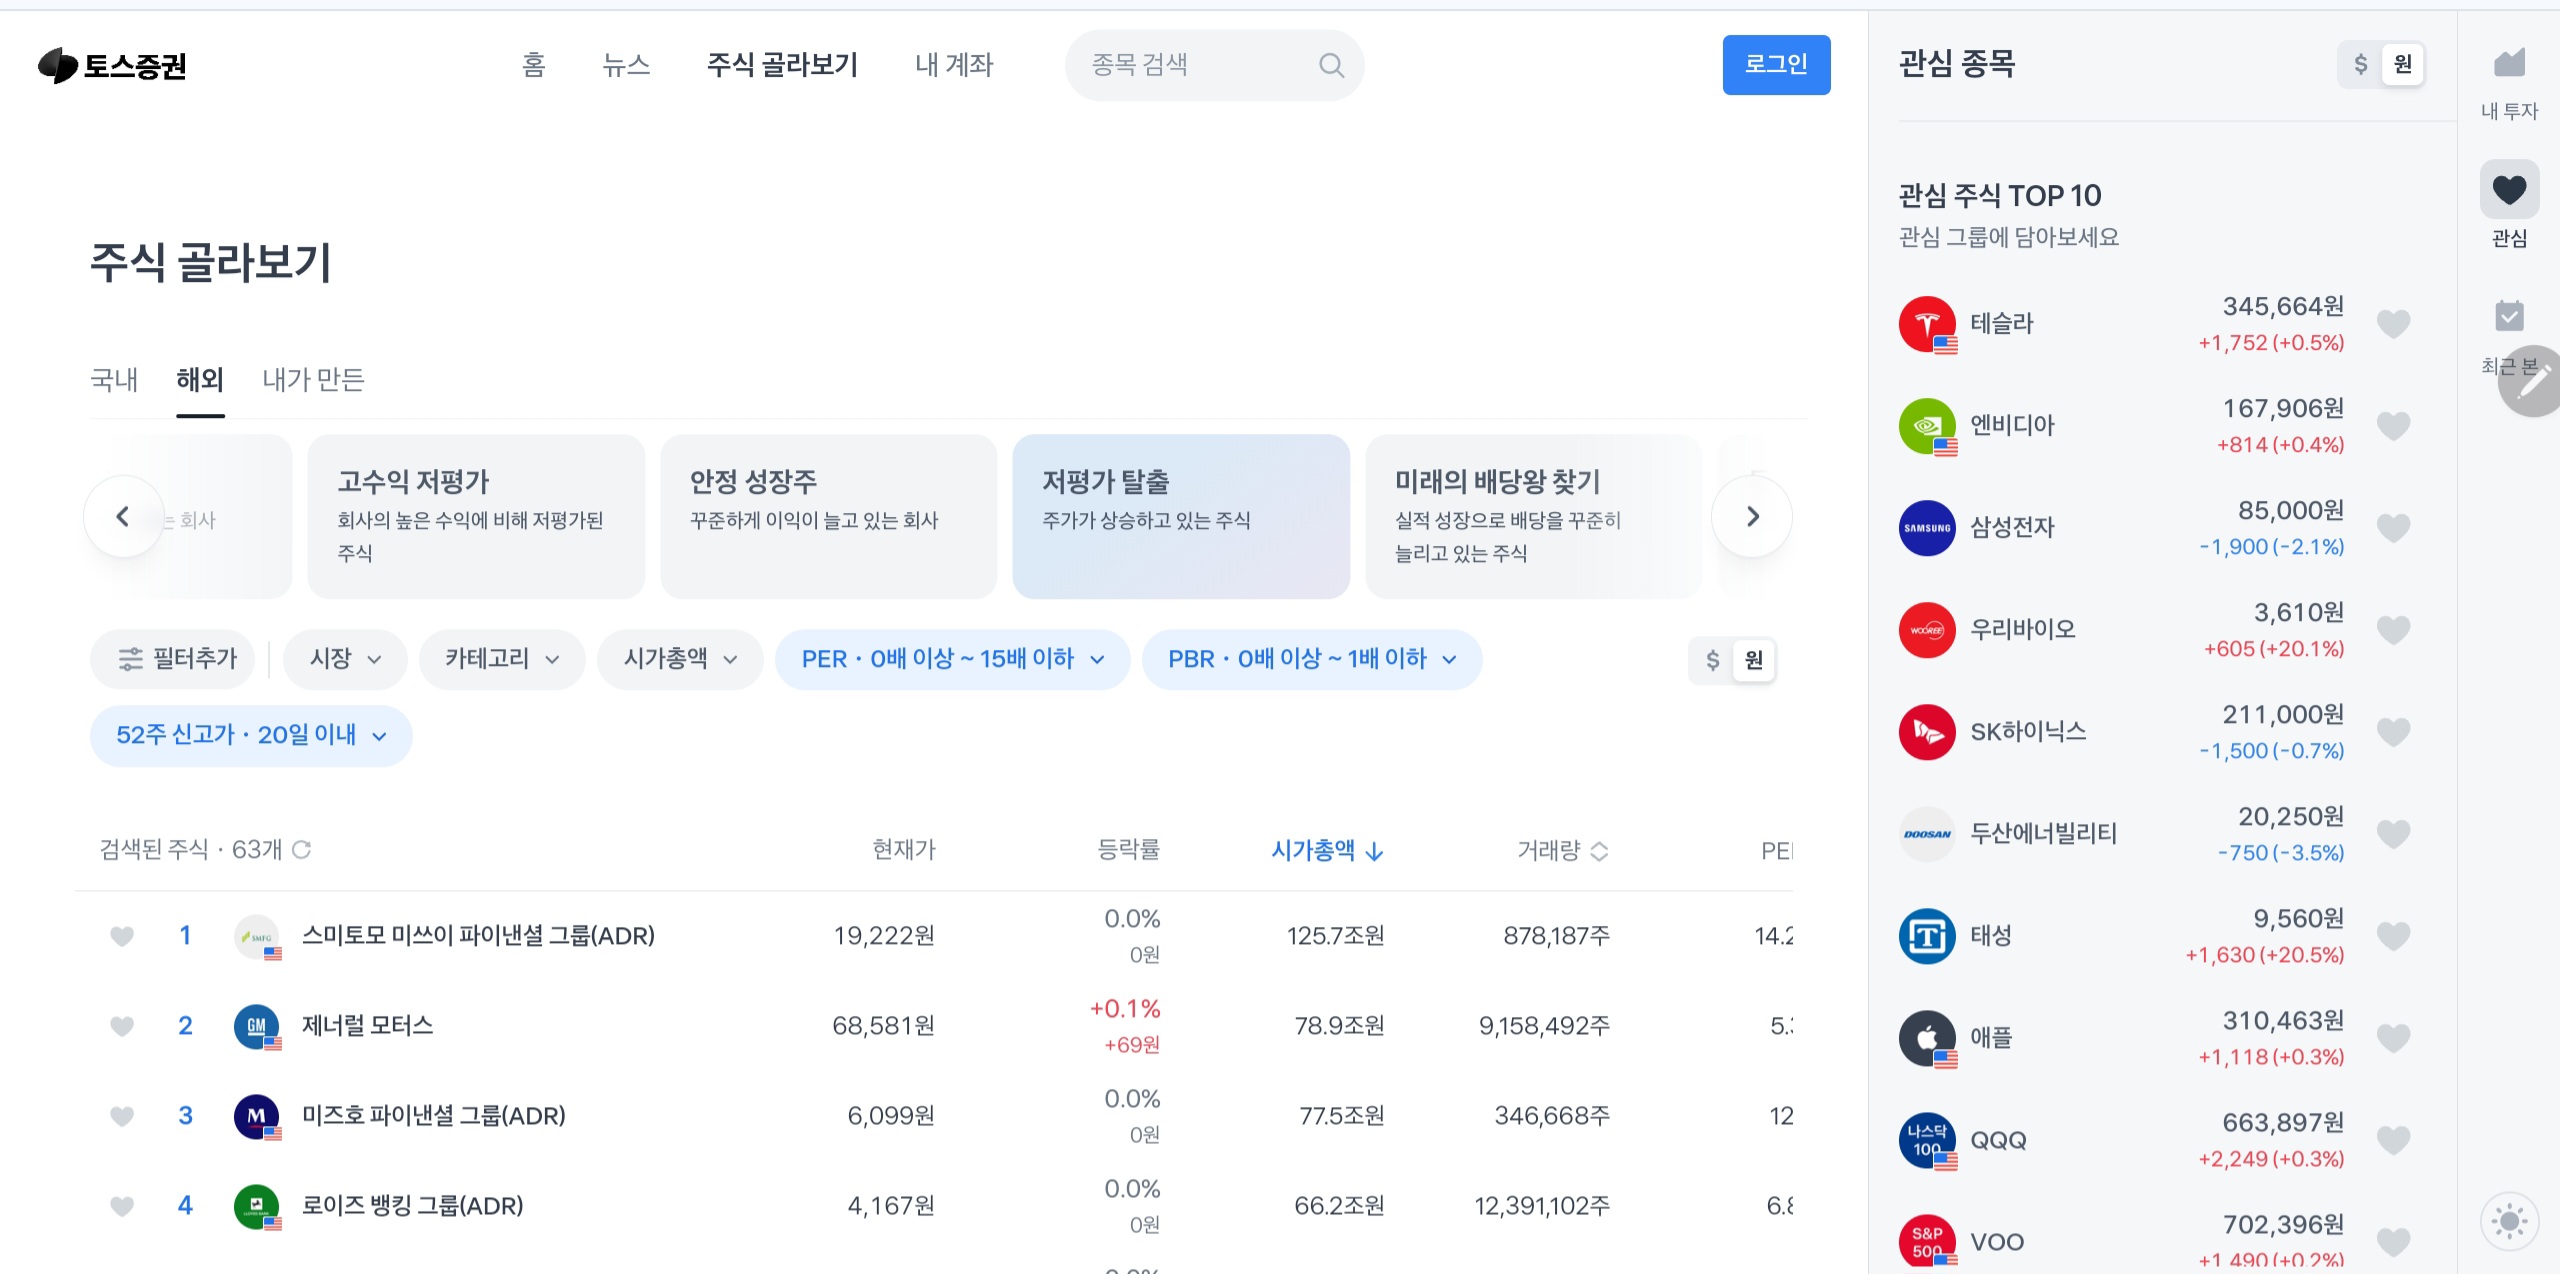2560x1274 pixels.
Task: Sort by 거래량 column header
Action: (x=1562, y=851)
